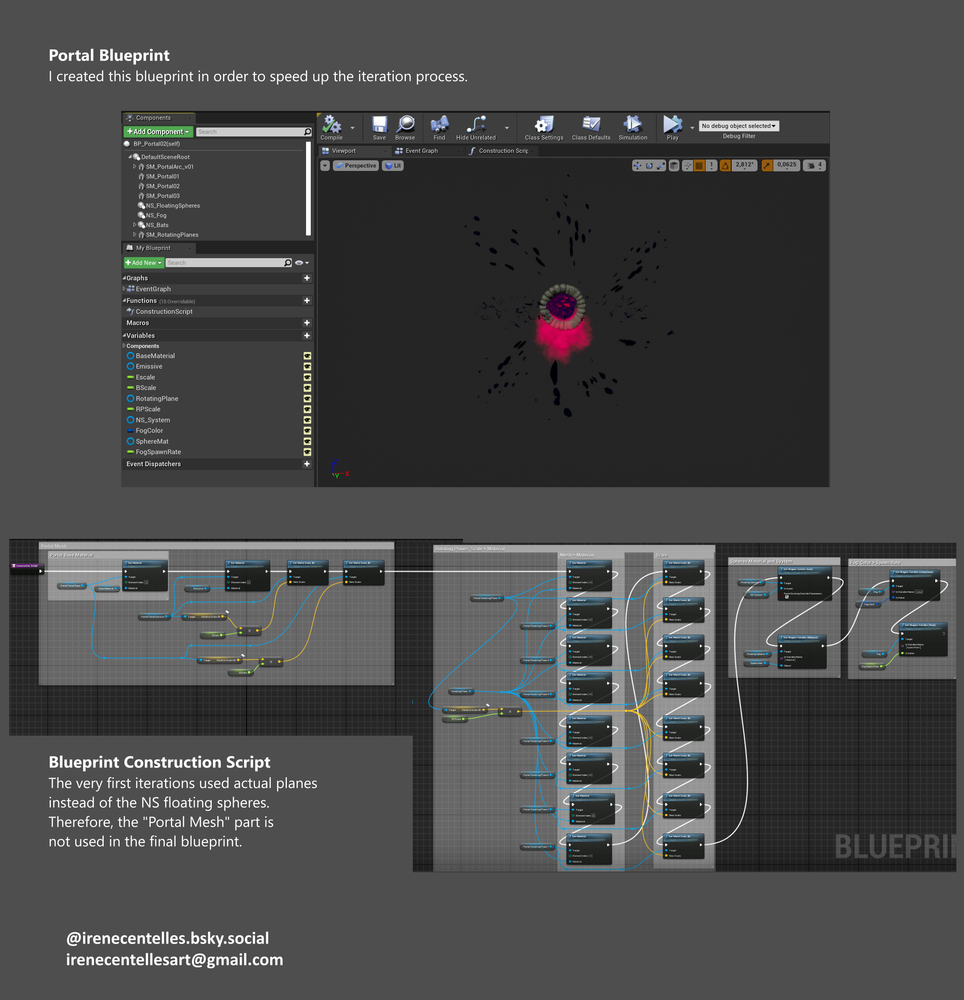This screenshot has width=964, height=1000.
Task: Start Simulation from the toolbar
Action: 632,126
